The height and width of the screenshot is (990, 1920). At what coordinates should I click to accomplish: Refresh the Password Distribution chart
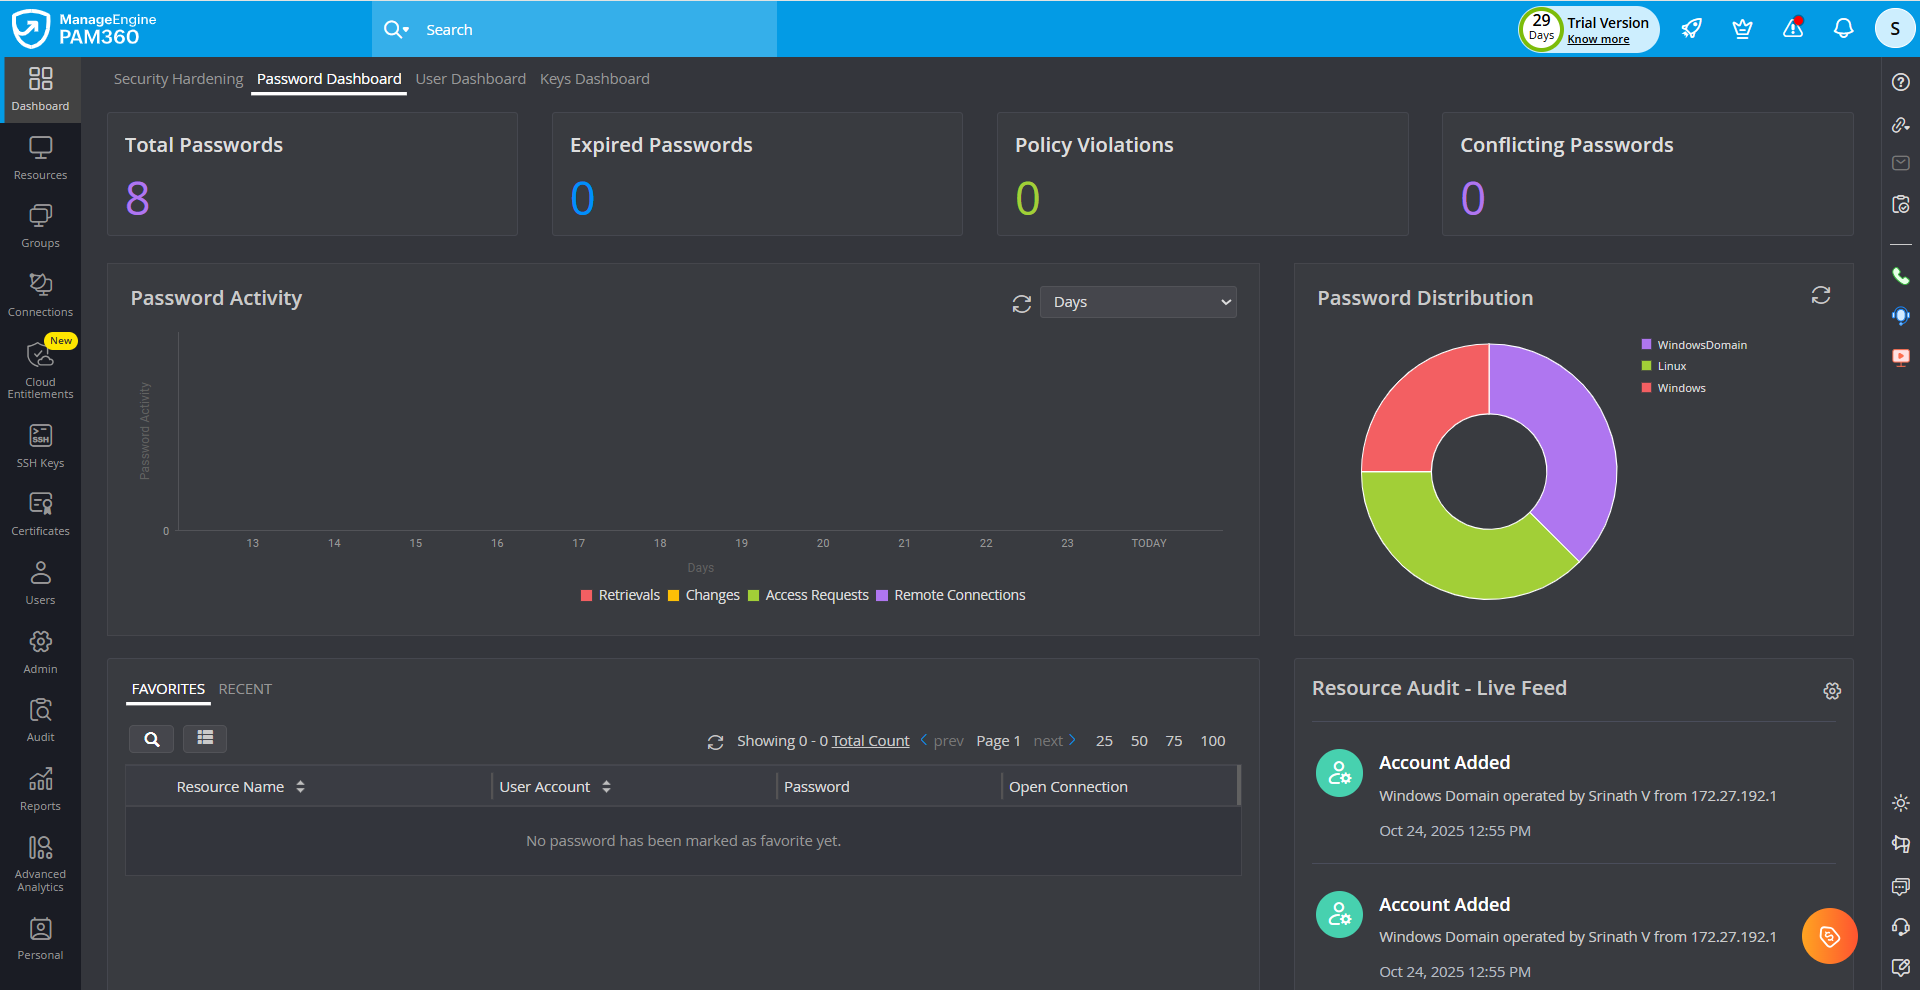click(x=1820, y=295)
